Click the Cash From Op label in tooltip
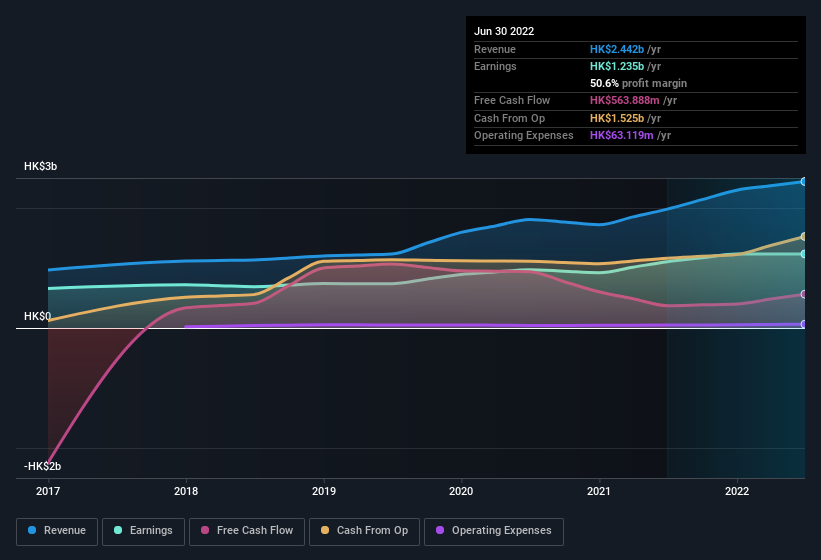Screen dimensions: 821x560 [x=509, y=118]
